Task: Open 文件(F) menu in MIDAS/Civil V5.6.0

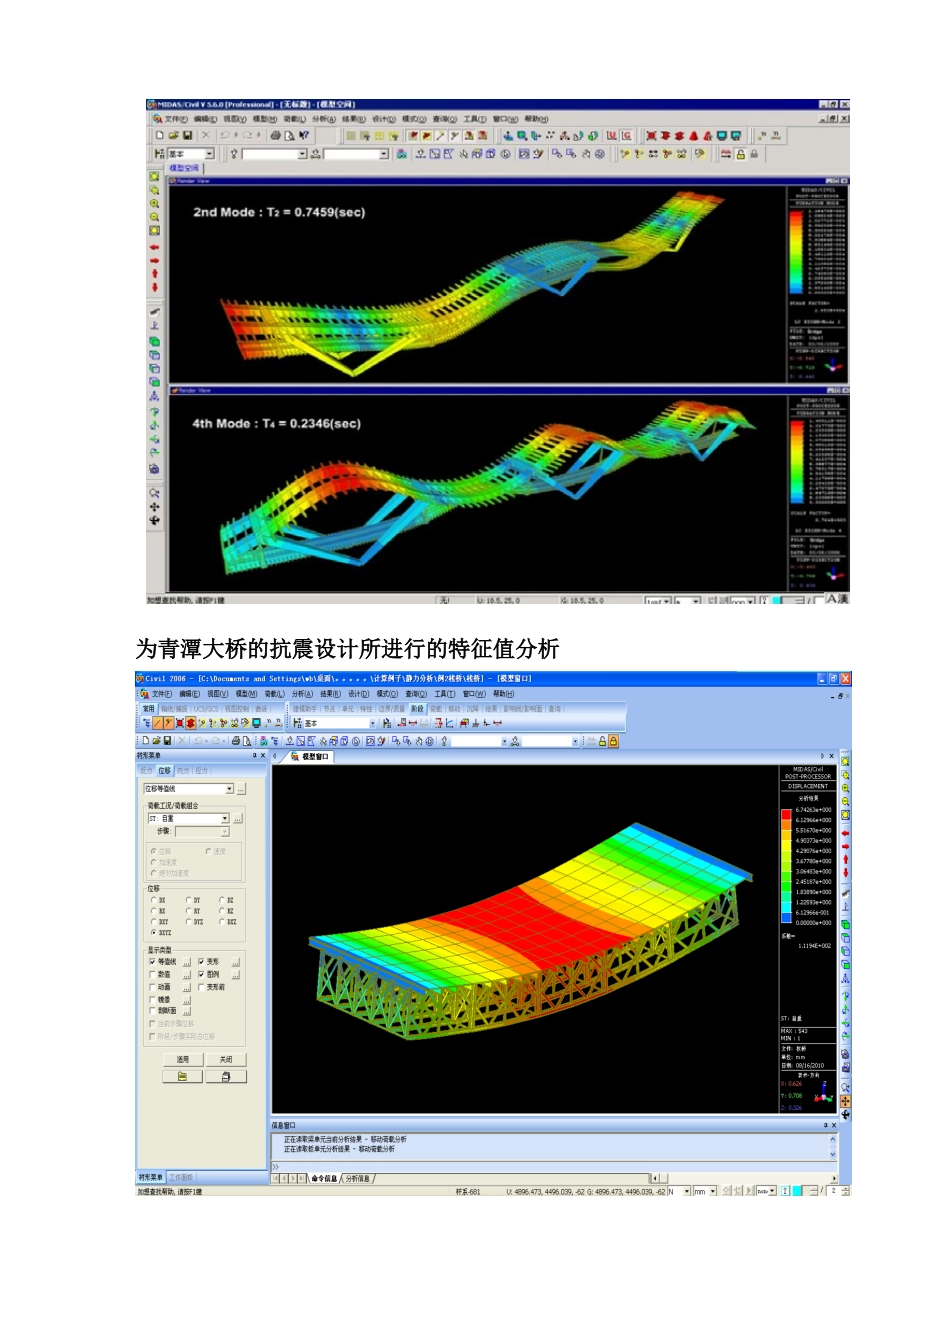Action: click(x=176, y=119)
